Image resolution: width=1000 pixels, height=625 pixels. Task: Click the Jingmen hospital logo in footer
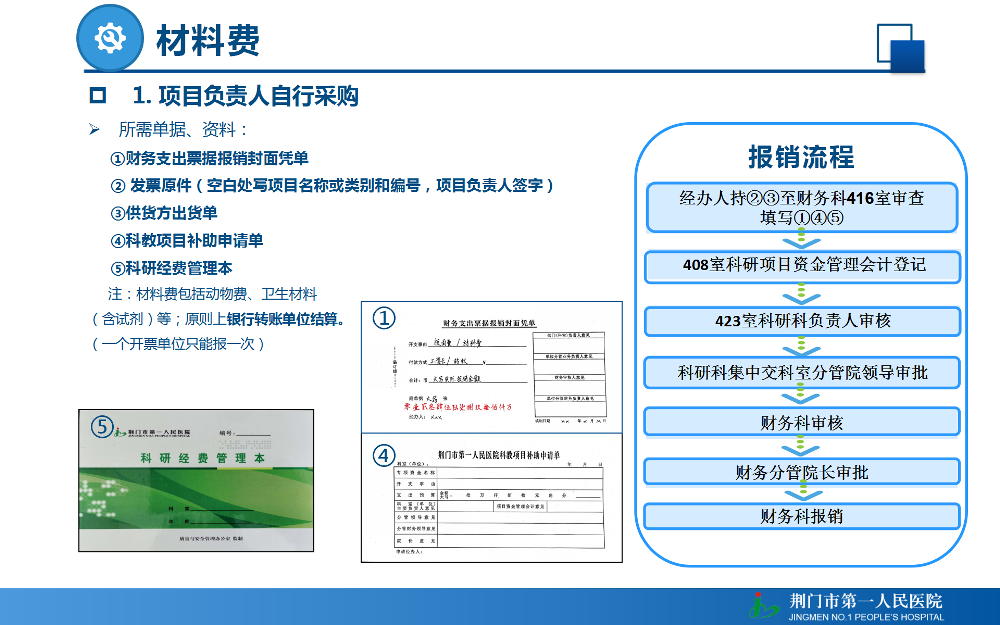coord(763,605)
